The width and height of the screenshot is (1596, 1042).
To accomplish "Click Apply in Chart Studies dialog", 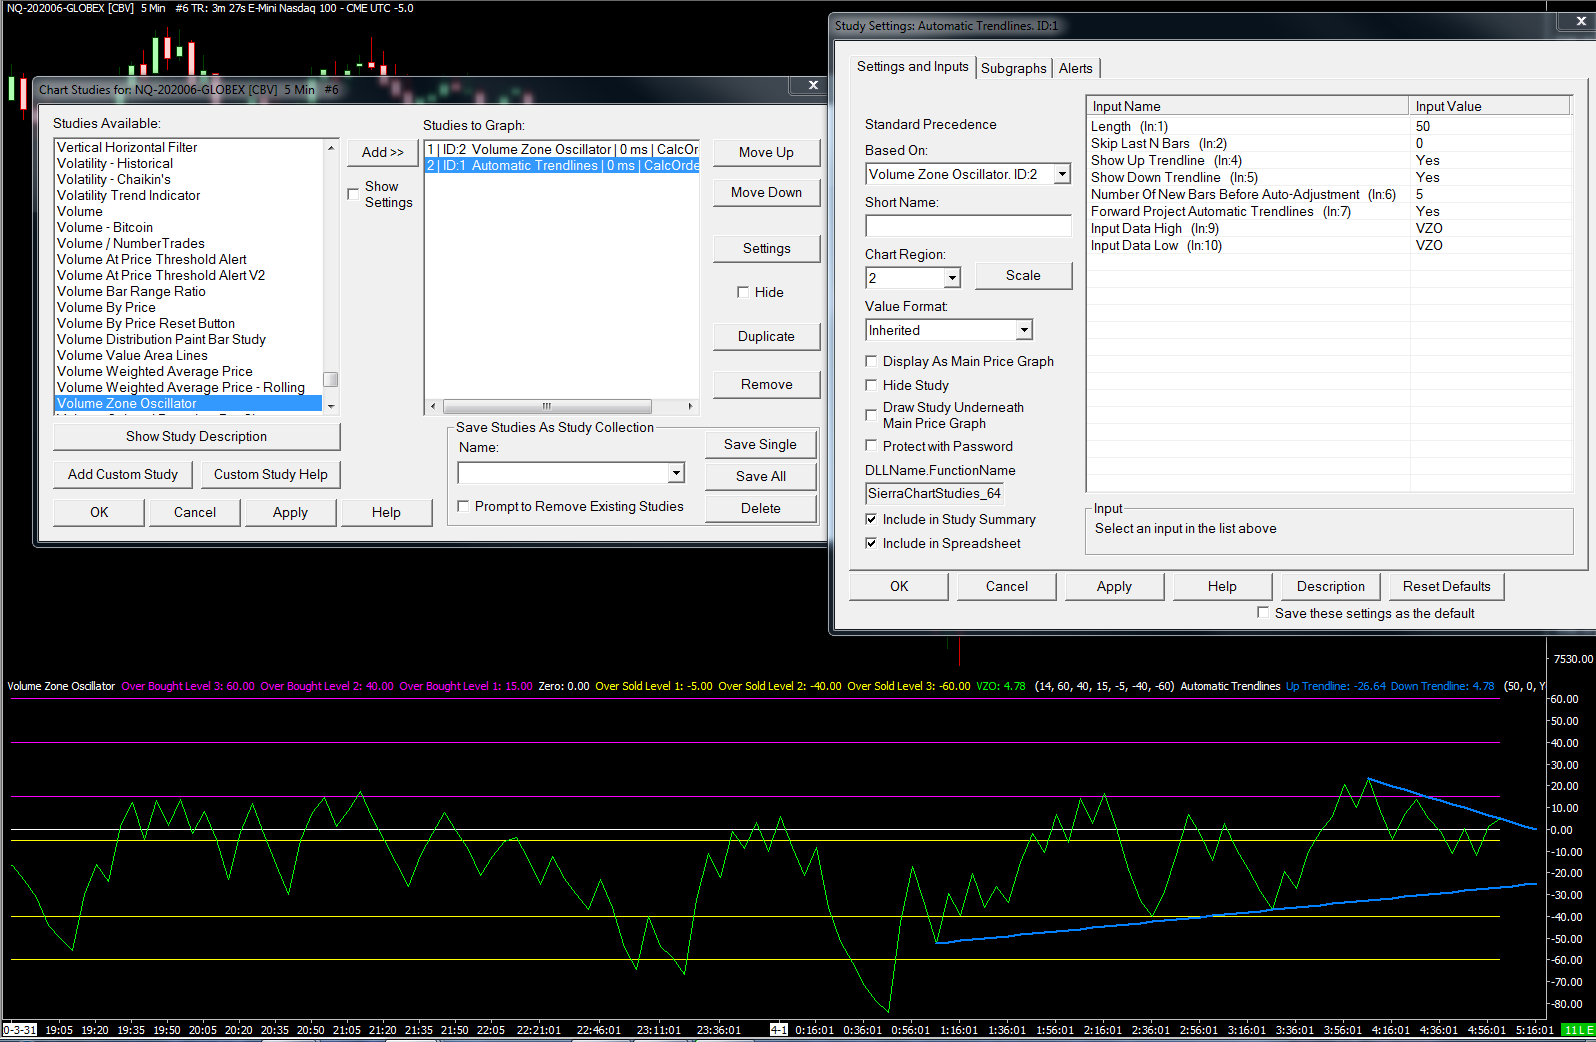I will [x=290, y=512].
